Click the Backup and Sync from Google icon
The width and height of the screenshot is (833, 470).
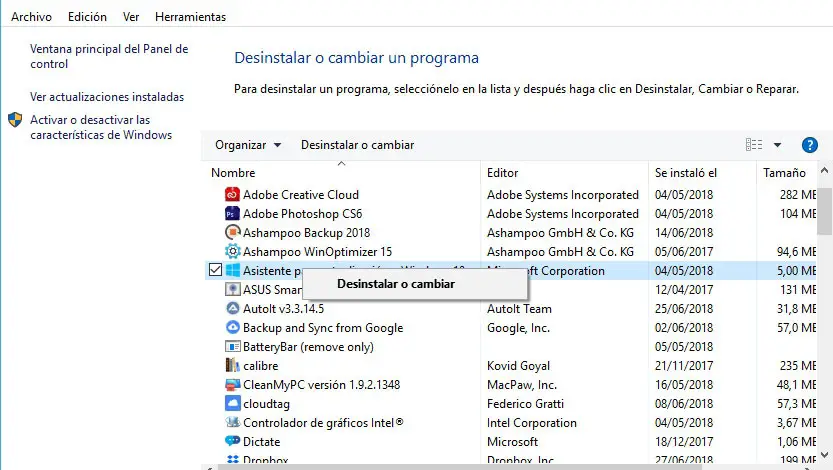232,328
